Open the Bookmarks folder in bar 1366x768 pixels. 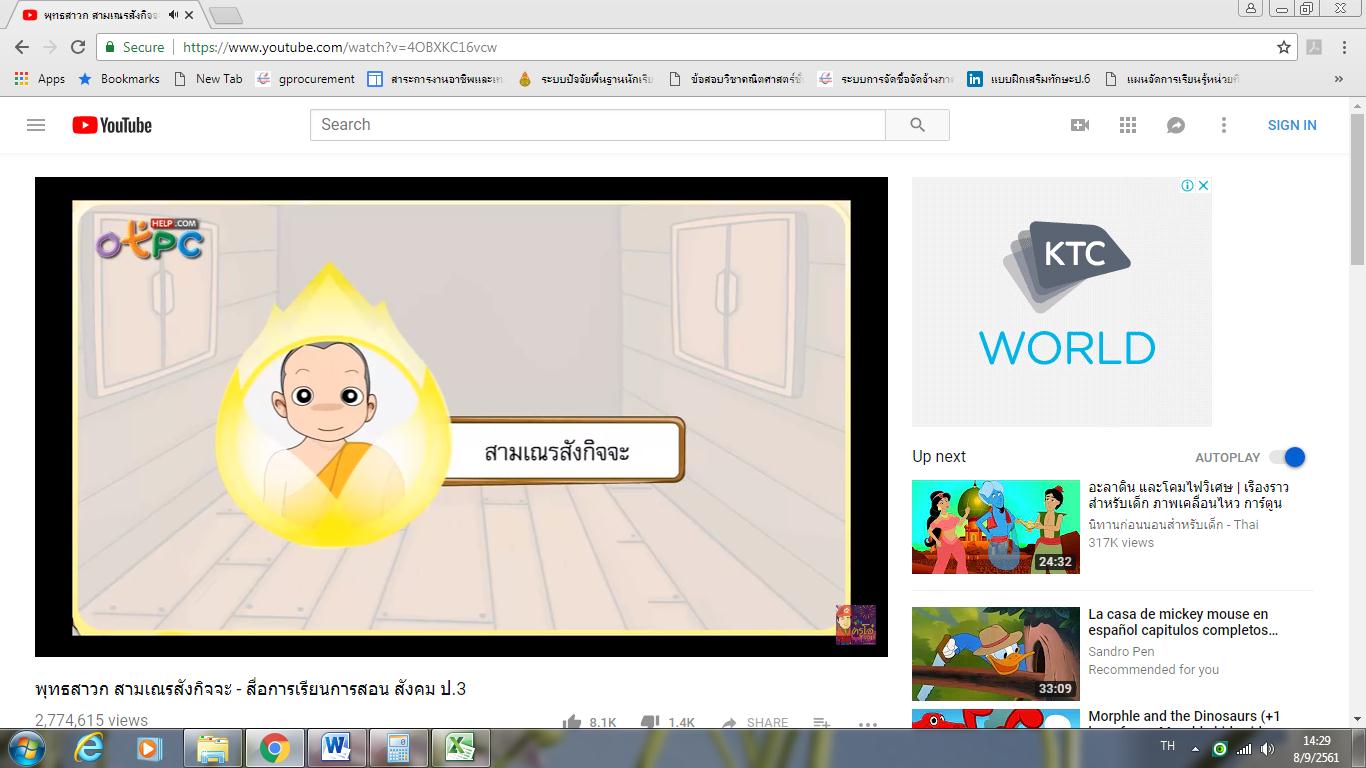119,79
